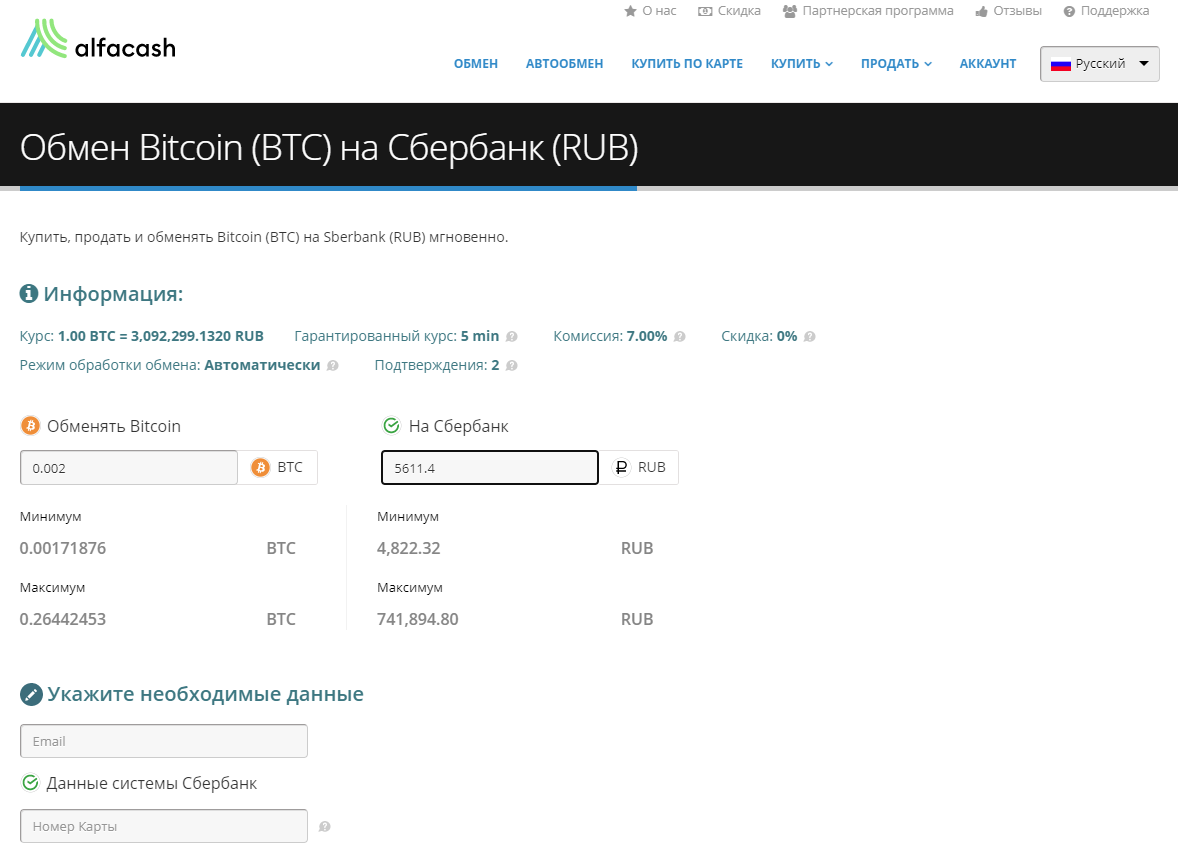Expand the КУПИТЬ menu
1178x856 pixels.
coord(801,64)
